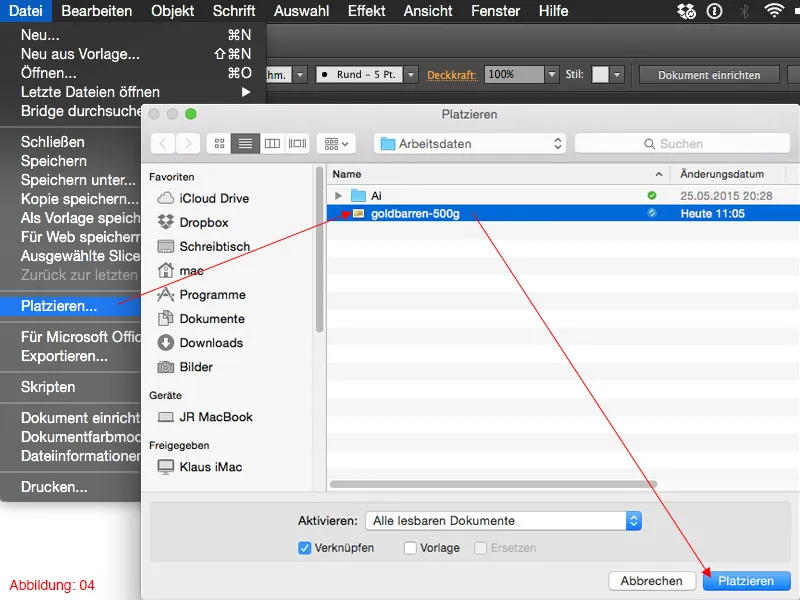Open the Rund - 5 Pt. brush dropdown
The width and height of the screenshot is (800, 600).
click(x=411, y=74)
